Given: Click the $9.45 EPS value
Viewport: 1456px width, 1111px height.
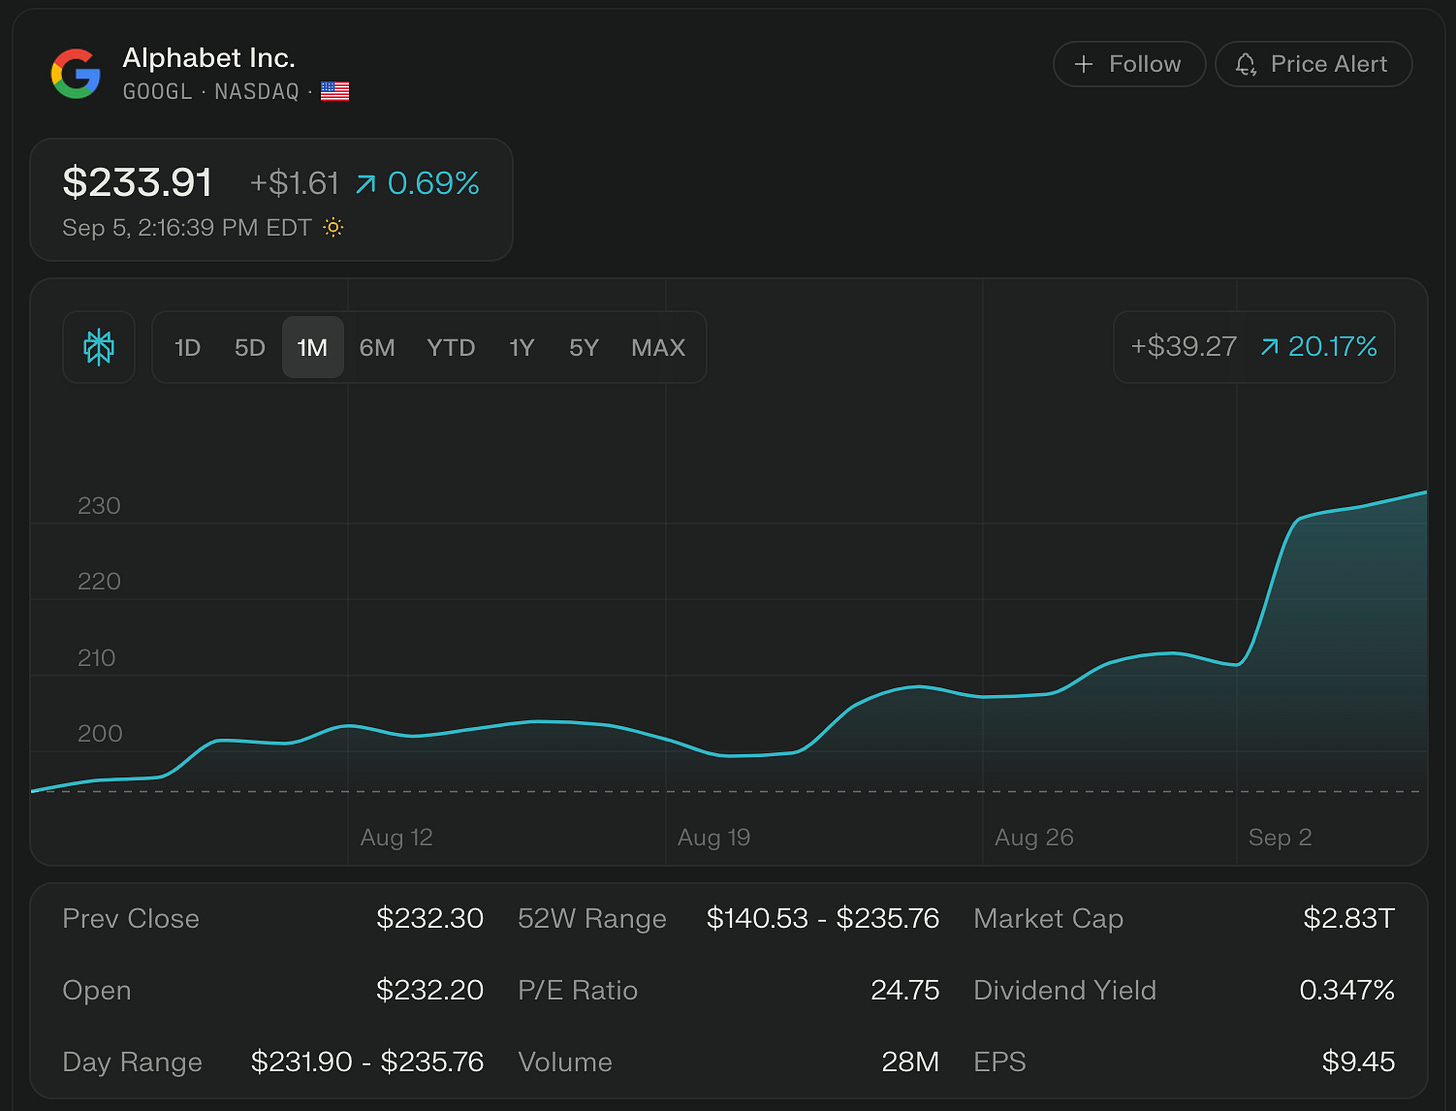Looking at the screenshot, I should coord(1358,1062).
